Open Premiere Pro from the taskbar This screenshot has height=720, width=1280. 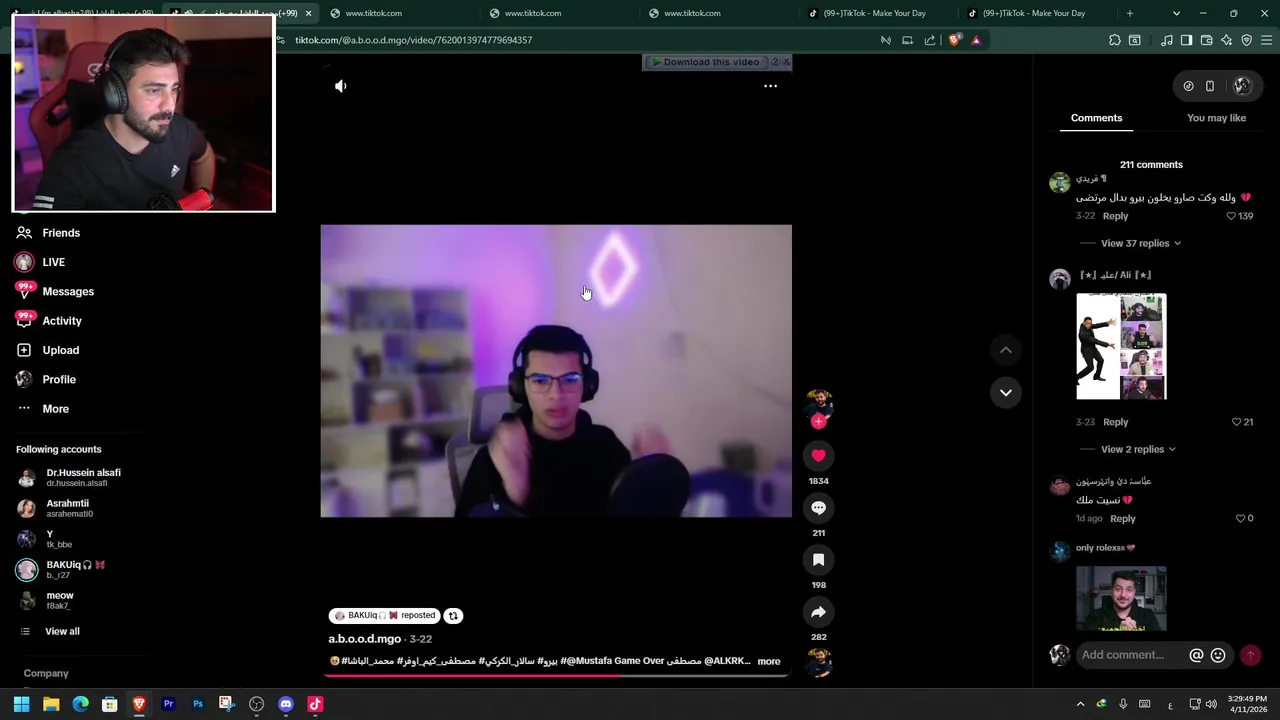[x=168, y=704]
